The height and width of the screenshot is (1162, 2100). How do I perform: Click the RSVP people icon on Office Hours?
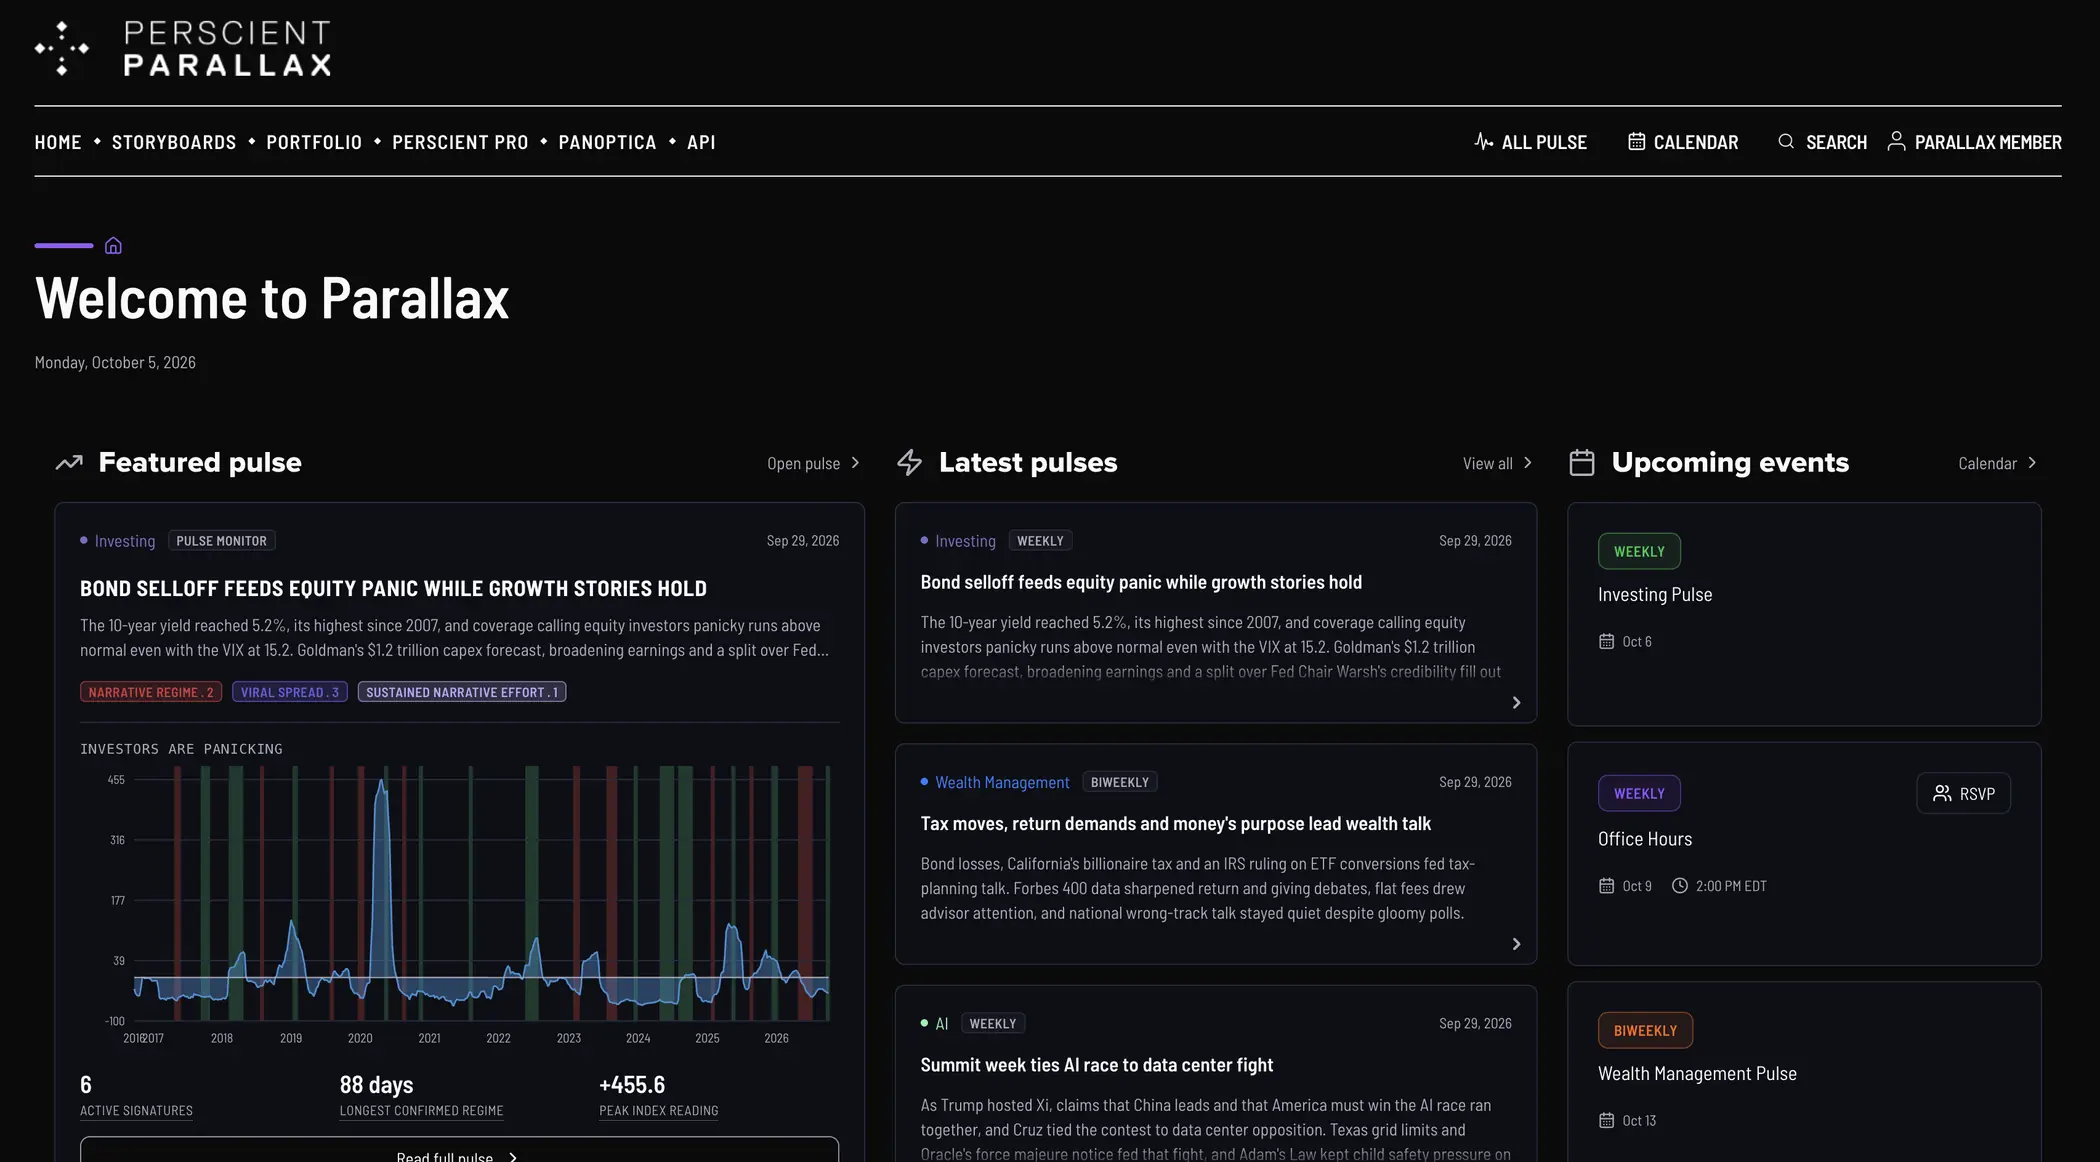pyautogui.click(x=1942, y=793)
